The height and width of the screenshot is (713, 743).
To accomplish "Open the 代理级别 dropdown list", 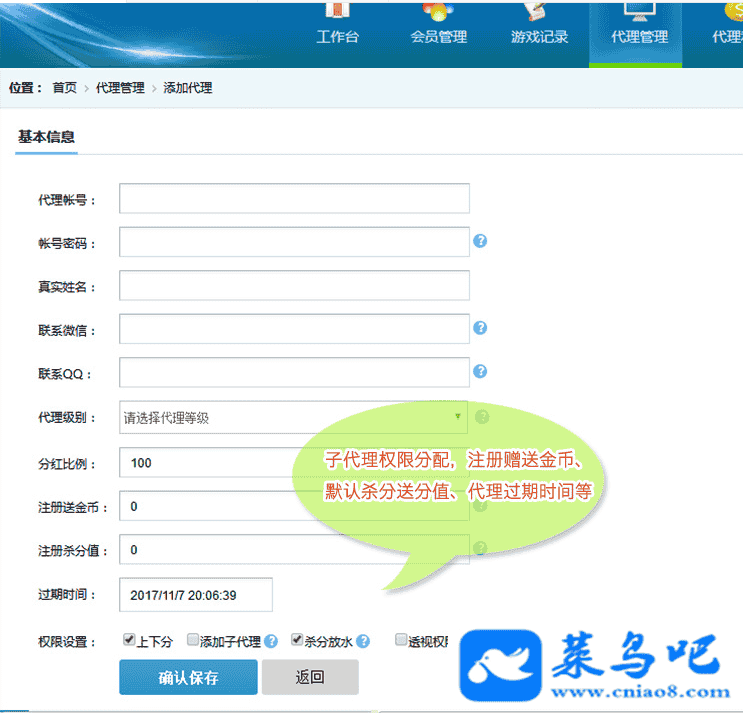I will point(293,418).
